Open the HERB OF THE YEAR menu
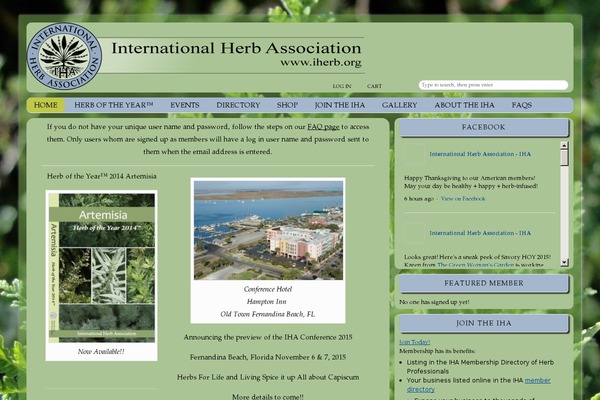The width and height of the screenshot is (600, 400). tap(114, 105)
